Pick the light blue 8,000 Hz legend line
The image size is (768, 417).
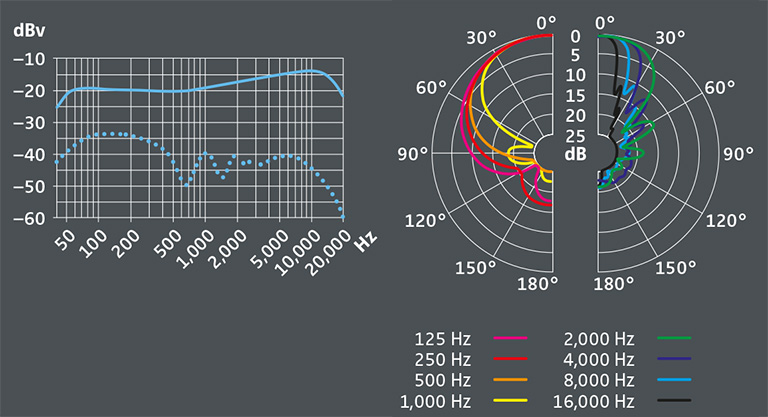point(675,380)
